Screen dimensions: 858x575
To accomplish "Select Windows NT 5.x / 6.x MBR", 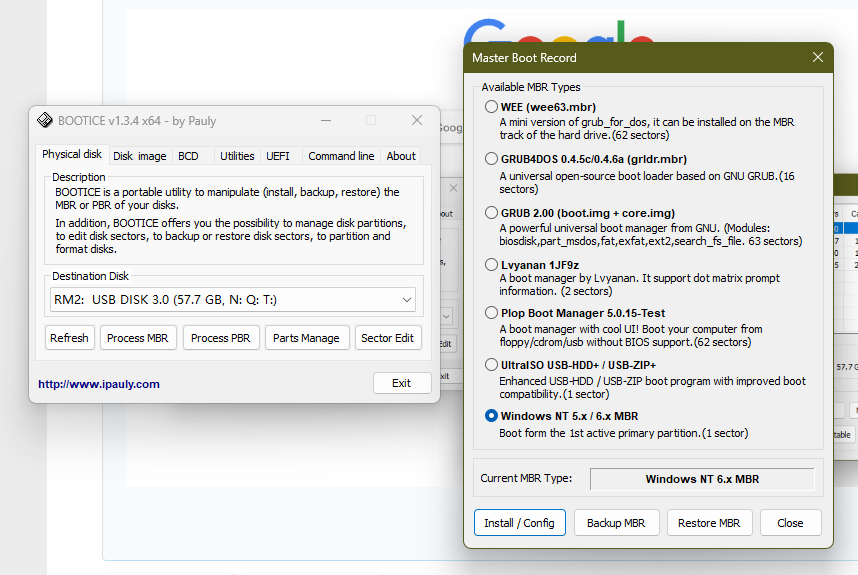I will (491, 416).
